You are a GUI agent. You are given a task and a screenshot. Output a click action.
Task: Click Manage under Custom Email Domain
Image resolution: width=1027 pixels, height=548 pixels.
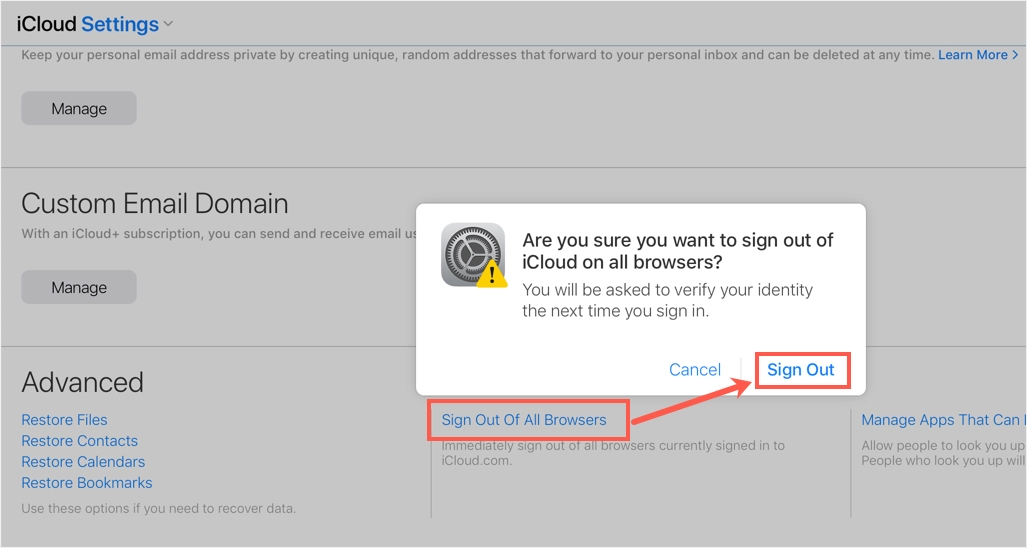(x=79, y=287)
